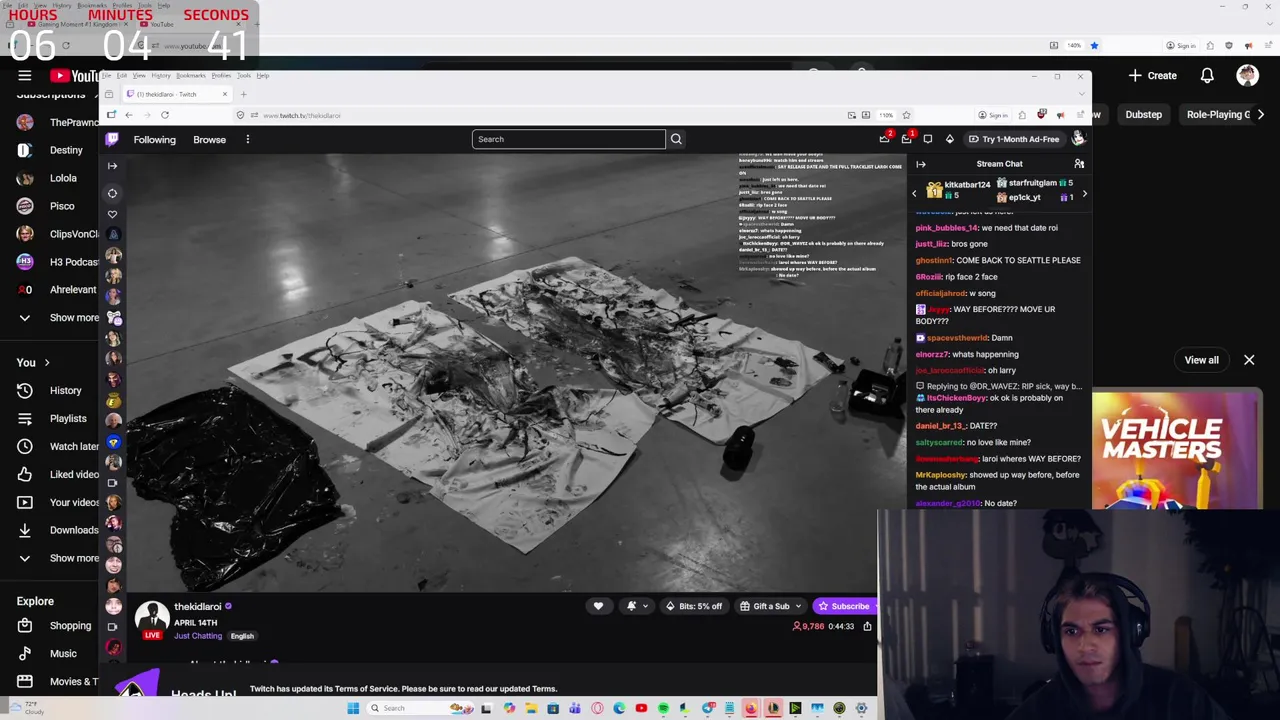Screen dimensions: 1280x720
Task: Open the Firefox Help menu
Action: point(262,76)
